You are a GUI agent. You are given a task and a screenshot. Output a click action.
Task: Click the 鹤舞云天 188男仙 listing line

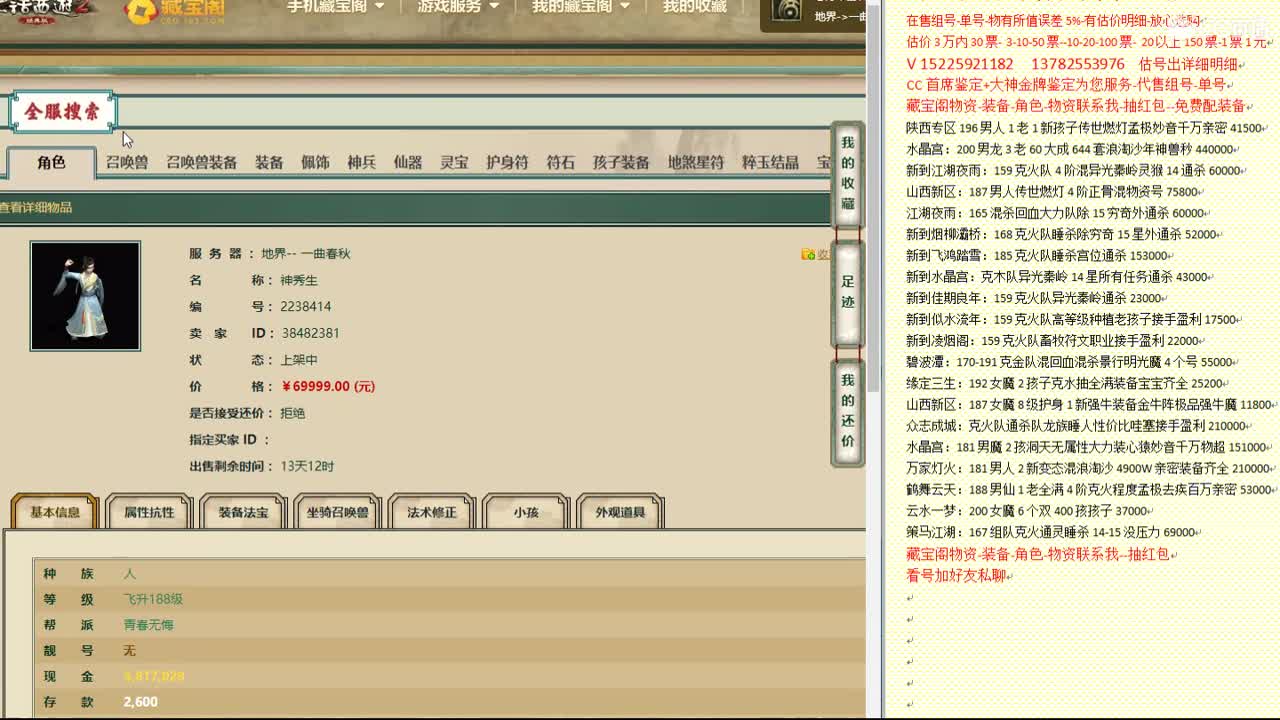pos(1091,490)
